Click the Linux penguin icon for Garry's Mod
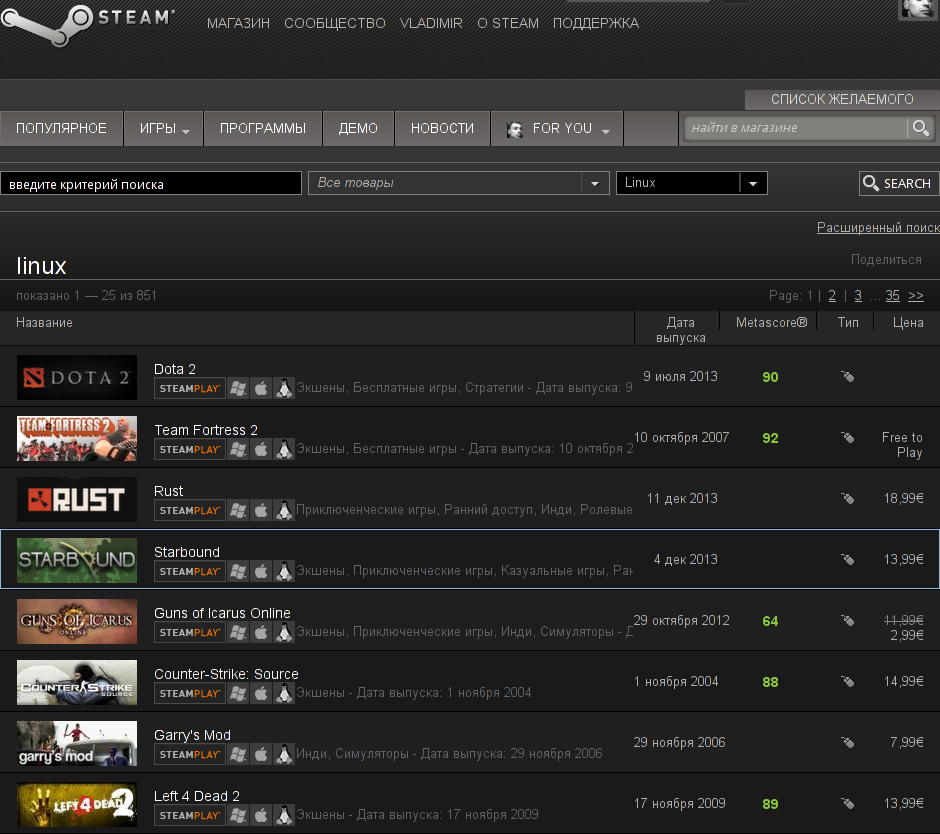The width and height of the screenshot is (940, 834). click(x=284, y=754)
